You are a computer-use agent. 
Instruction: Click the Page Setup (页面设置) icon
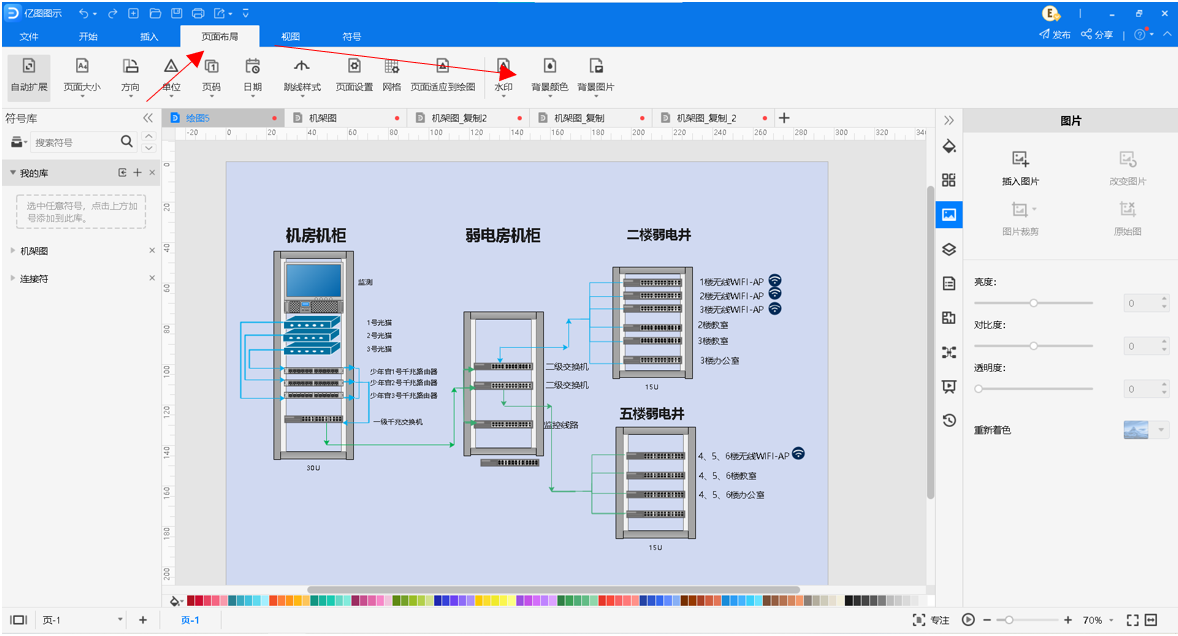tap(354, 67)
